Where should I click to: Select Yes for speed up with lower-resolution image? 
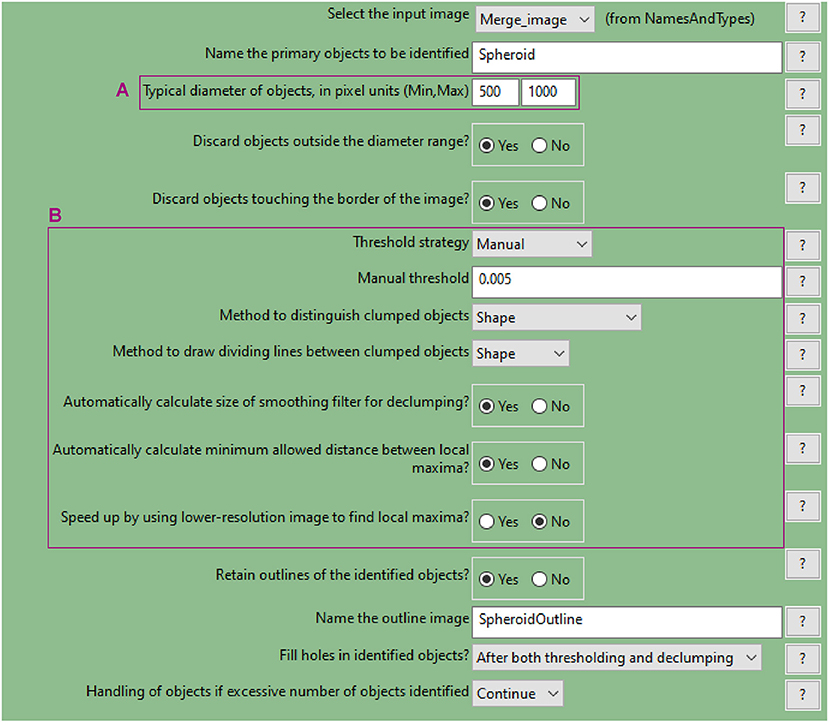coord(498,521)
